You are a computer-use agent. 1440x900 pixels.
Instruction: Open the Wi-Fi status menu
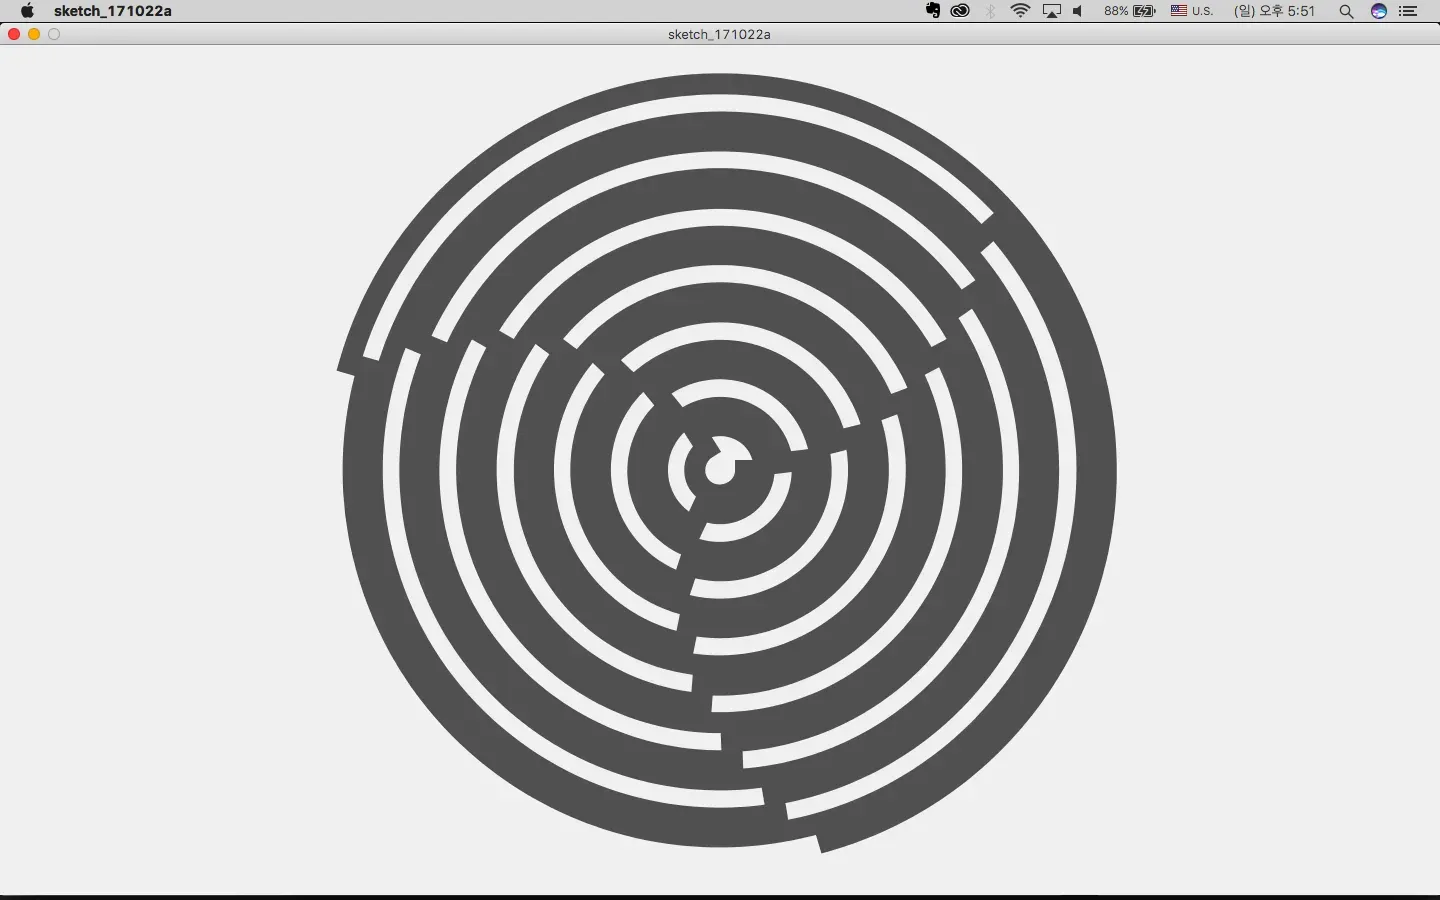pyautogui.click(x=1020, y=11)
